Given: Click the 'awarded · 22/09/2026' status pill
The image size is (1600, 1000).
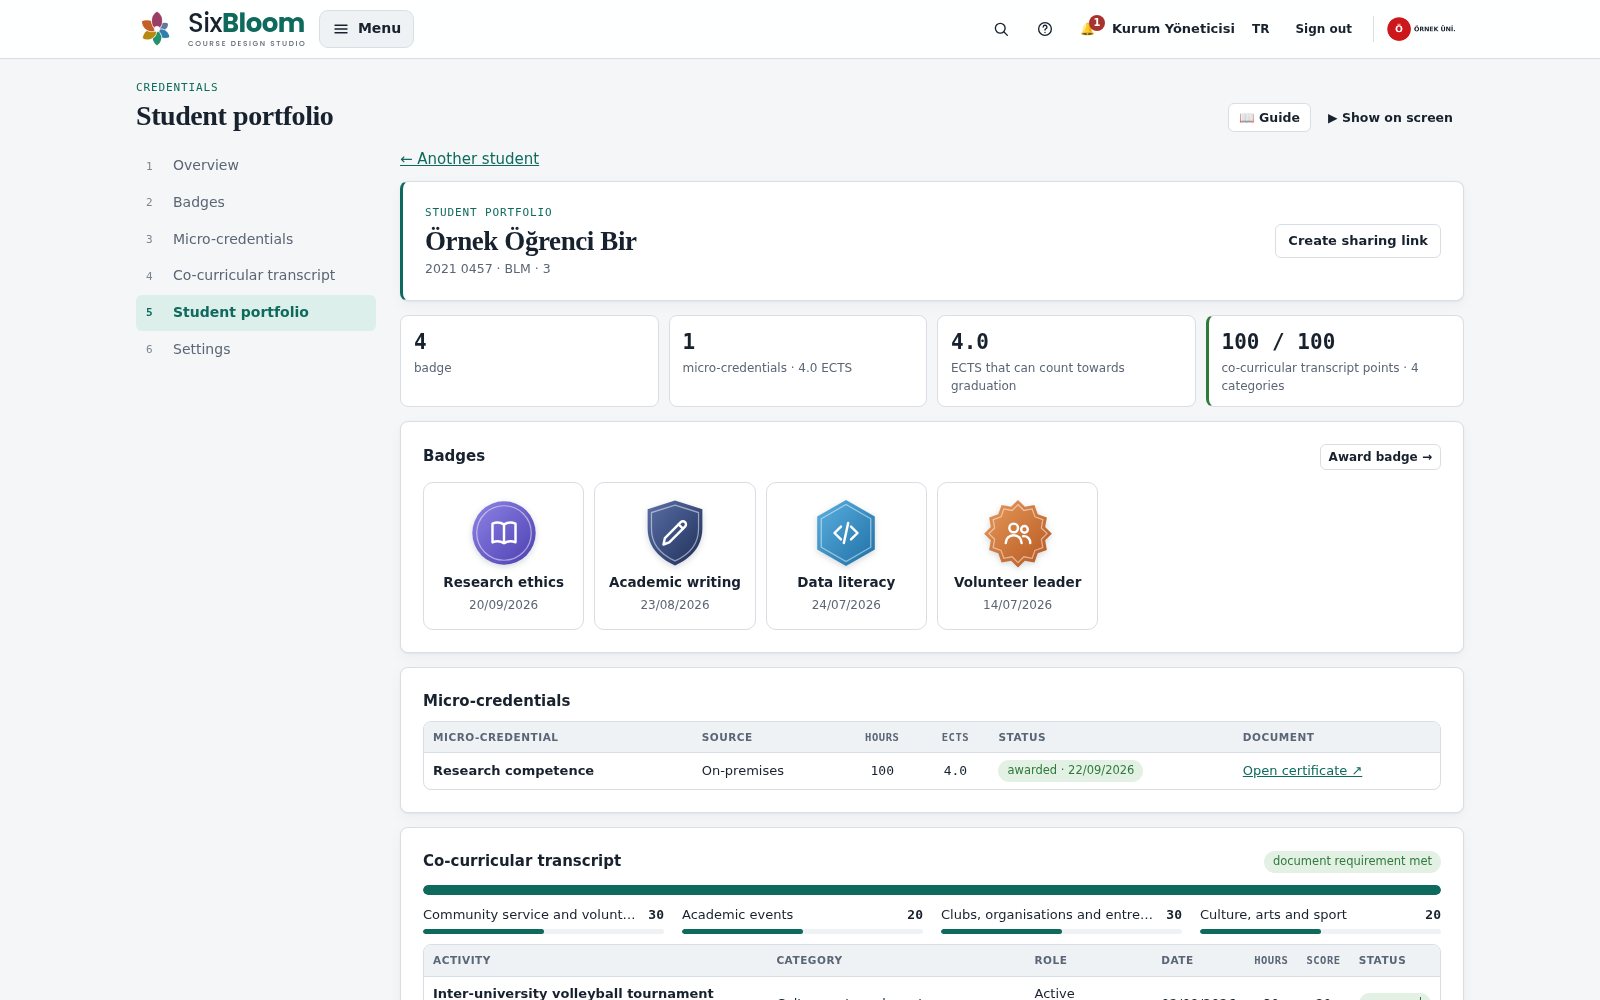Looking at the screenshot, I should coord(1070,770).
